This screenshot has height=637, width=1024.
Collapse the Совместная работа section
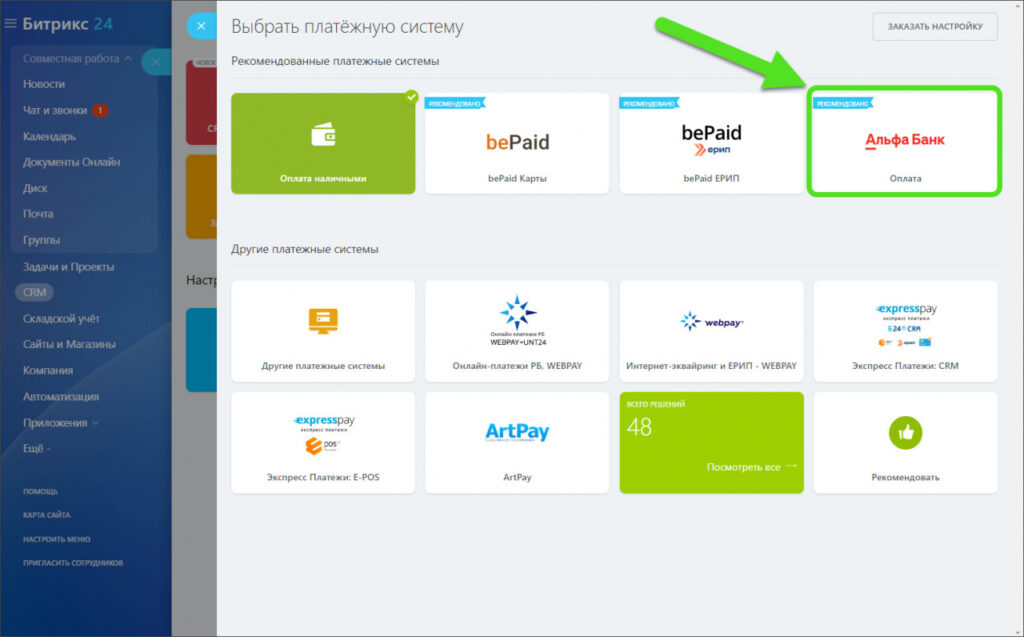(127, 59)
